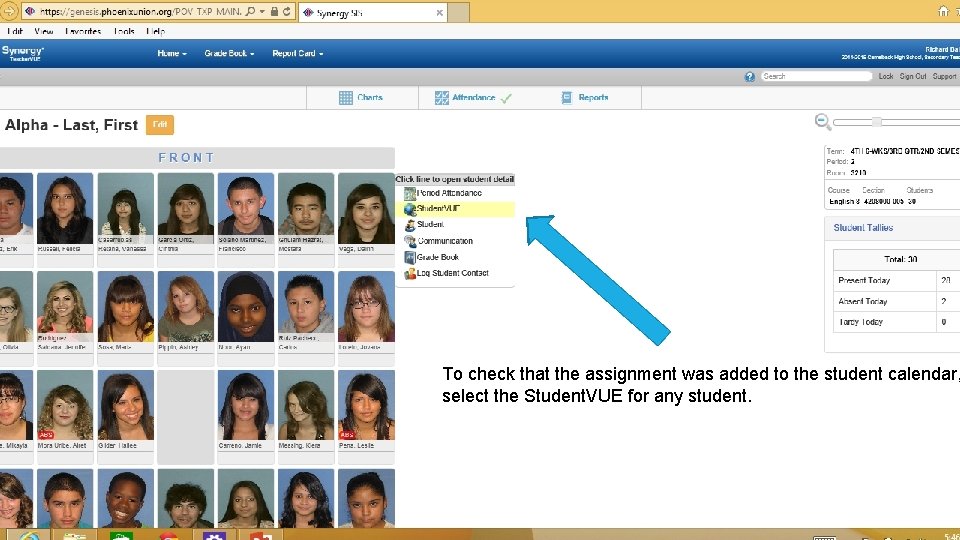
Task: Select the photo of Vega, Daim
Action: tap(366, 208)
